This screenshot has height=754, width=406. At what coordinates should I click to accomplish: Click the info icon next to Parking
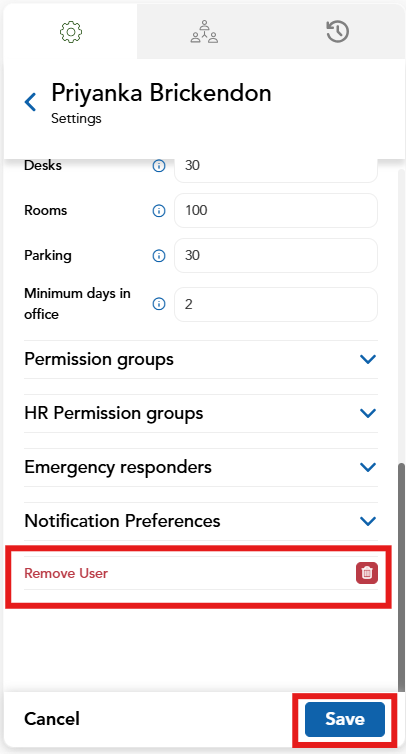pos(159,256)
